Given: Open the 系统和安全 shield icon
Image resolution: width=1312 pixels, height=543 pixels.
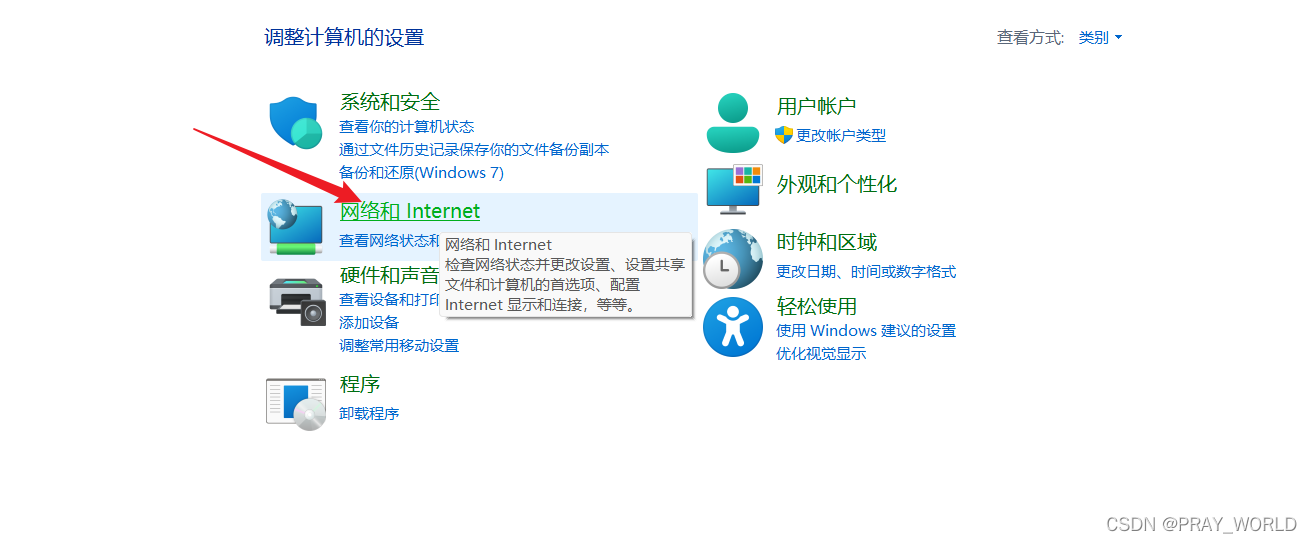Looking at the screenshot, I should 295,123.
